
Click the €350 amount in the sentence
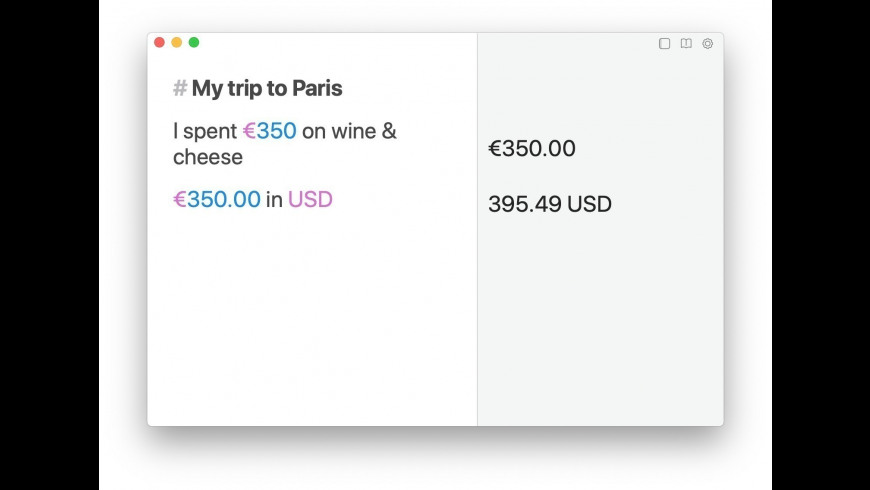(x=270, y=131)
